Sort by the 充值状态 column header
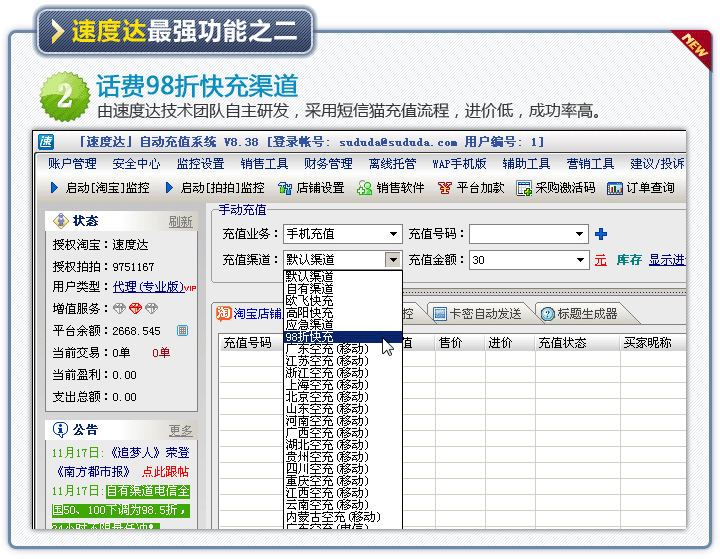Viewport: 720px width, 559px height. coord(577,343)
